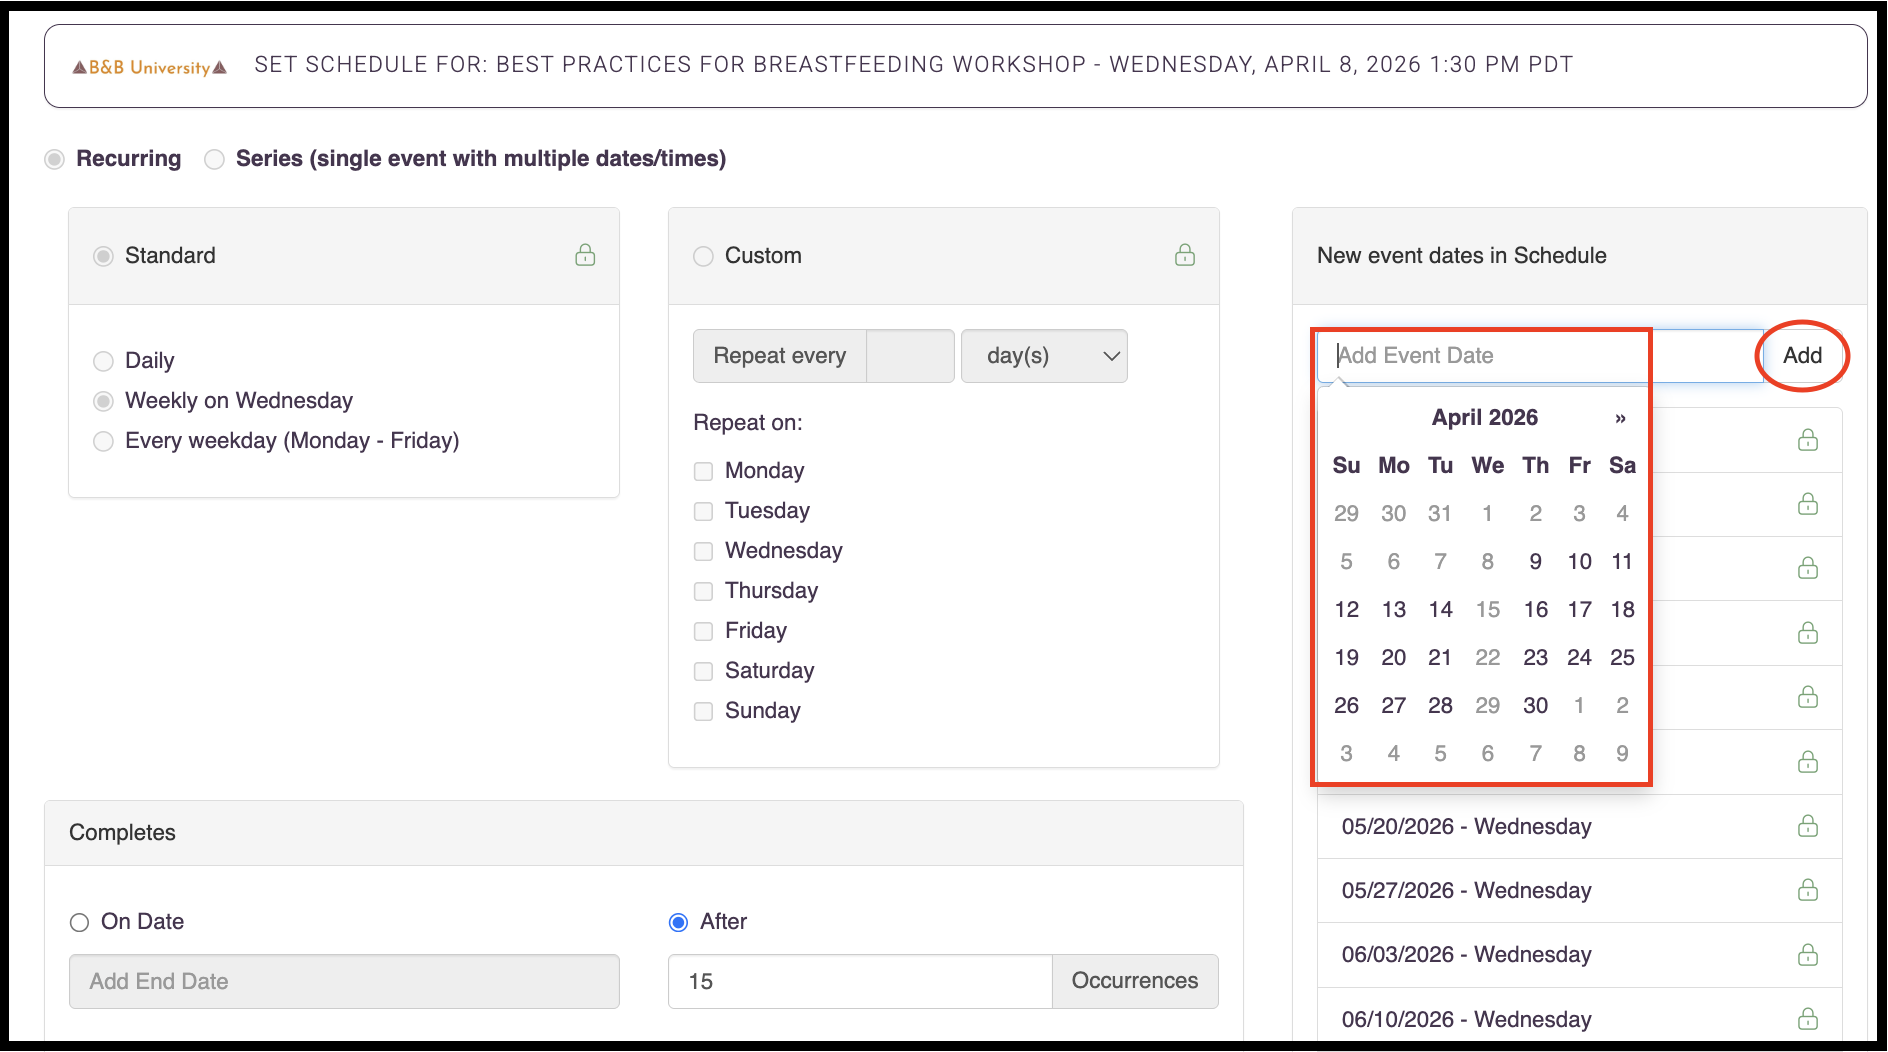Screen dimensions: 1888x1052
Task: Click the lock icon for 06/03/2026 - Wednesday
Action: coord(1808,955)
